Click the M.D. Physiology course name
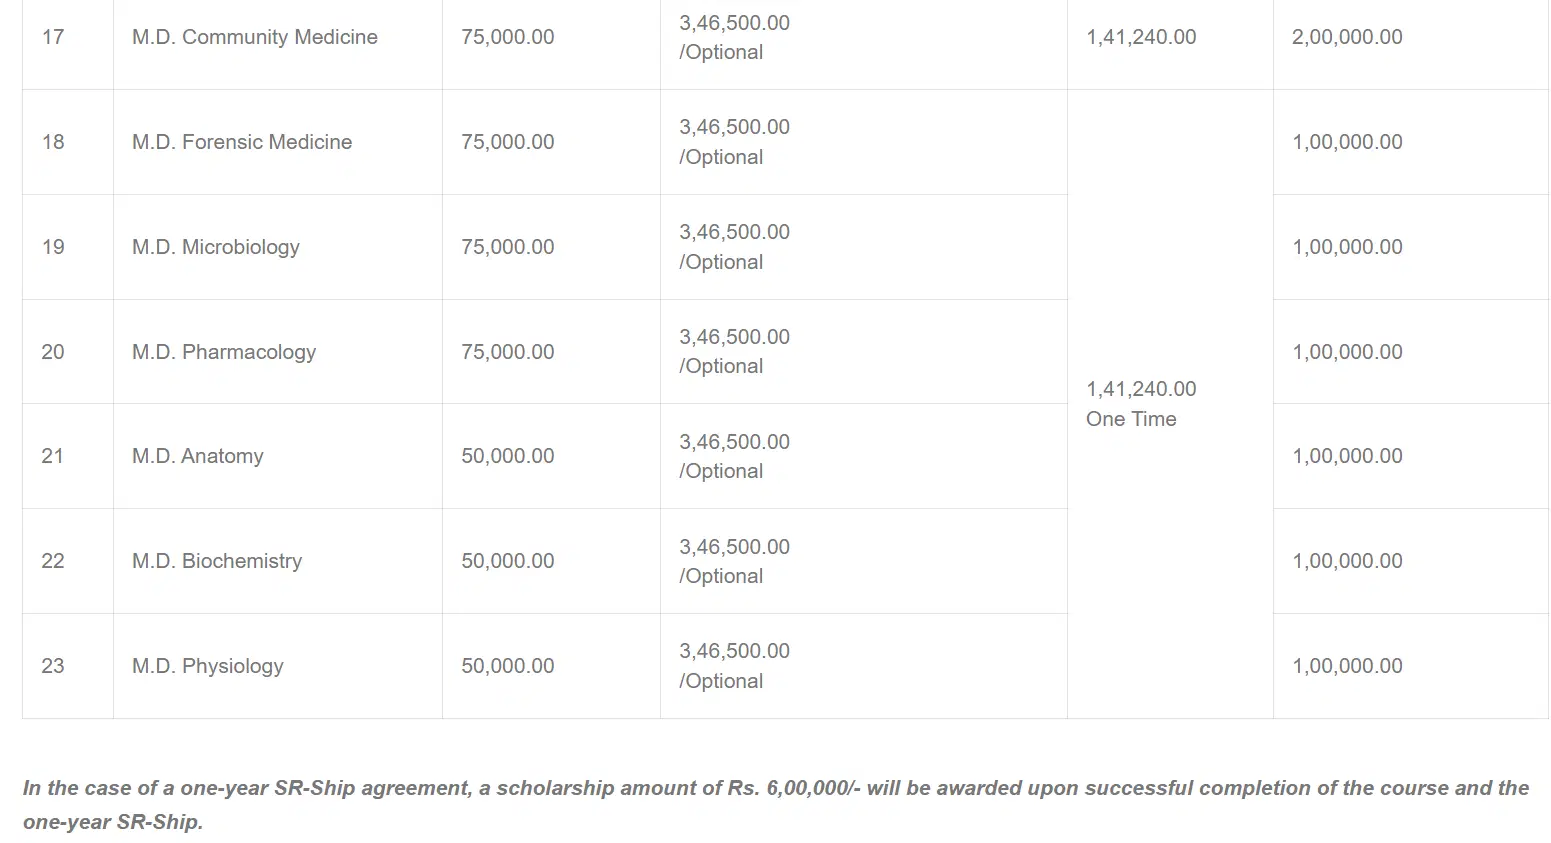The height and width of the screenshot is (843, 1551). pos(207,666)
